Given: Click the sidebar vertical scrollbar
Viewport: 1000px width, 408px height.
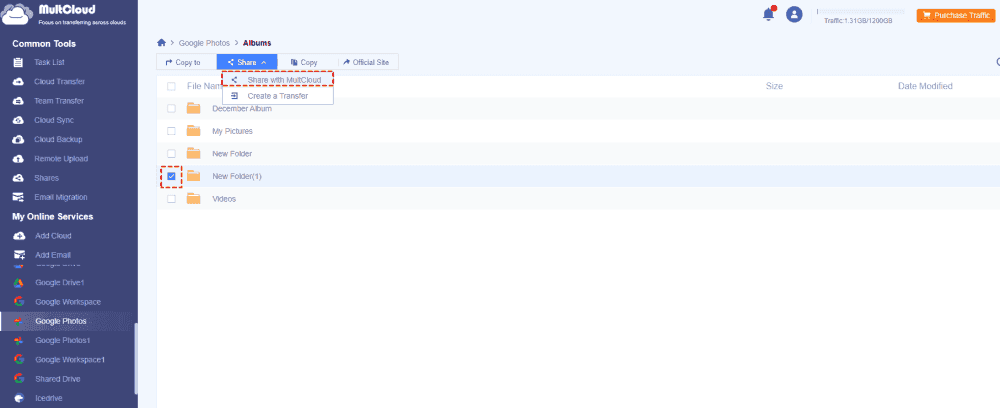Looking at the screenshot, I should (135, 359).
